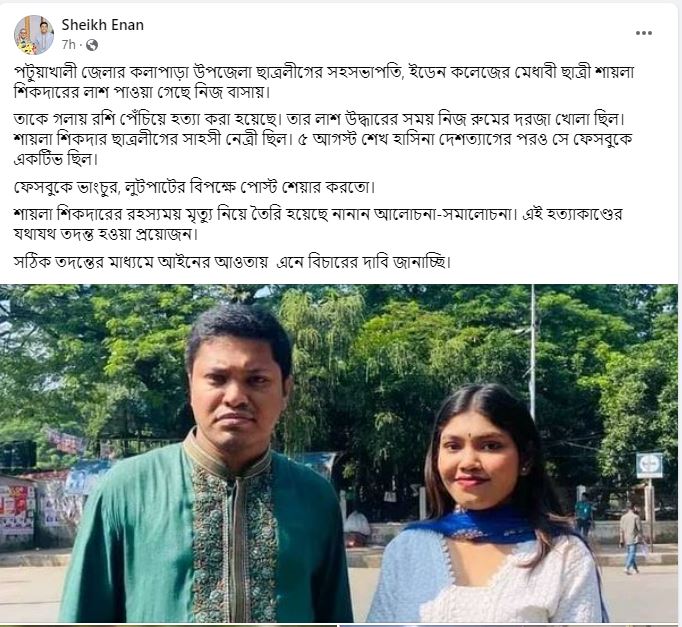This screenshot has height=627, width=682.
Task: Open the three-dot post options menu
Action: 643,33
